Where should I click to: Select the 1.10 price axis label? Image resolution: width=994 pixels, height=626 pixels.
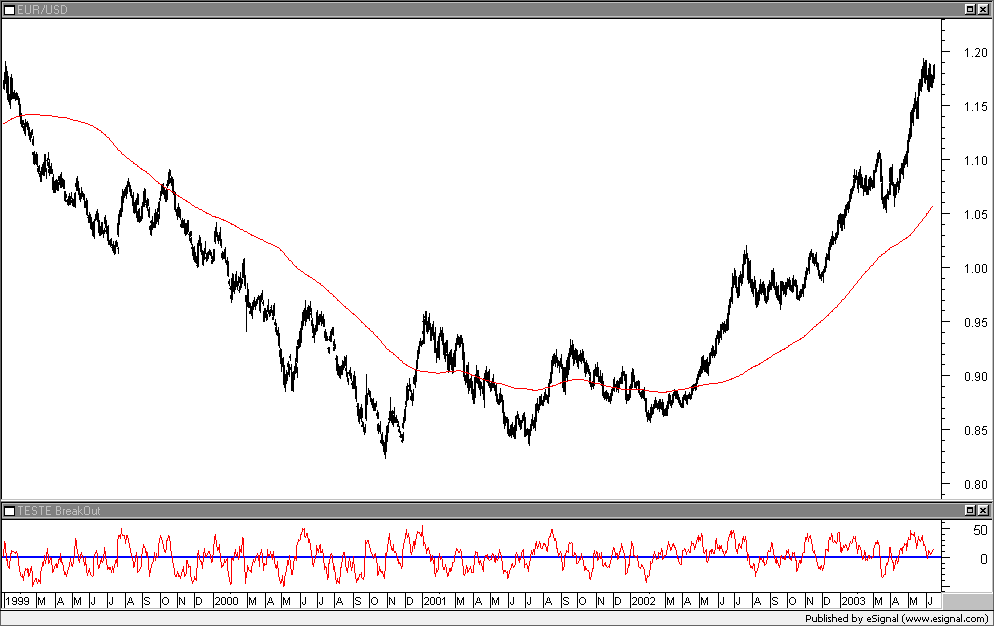(x=976, y=160)
